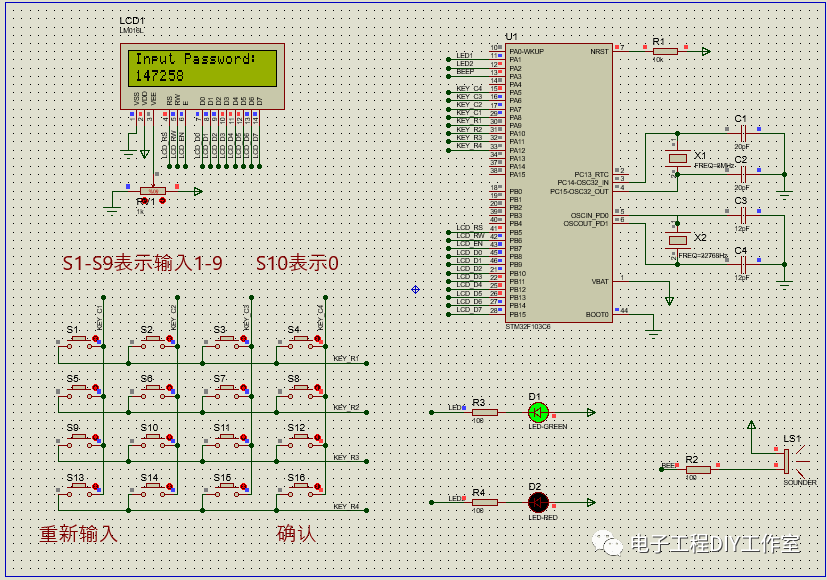
Task: Click resistor R1 on NRST line
Action: click(664, 50)
